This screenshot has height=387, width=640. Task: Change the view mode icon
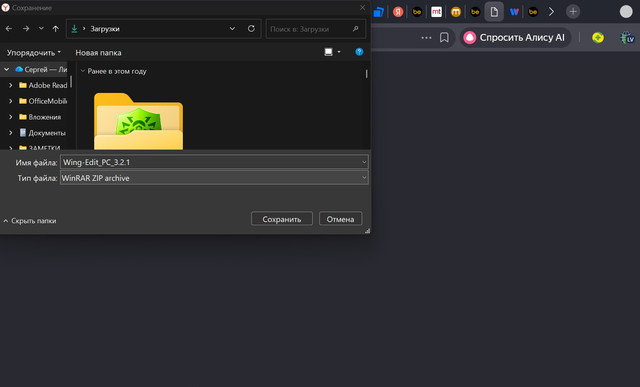click(328, 52)
